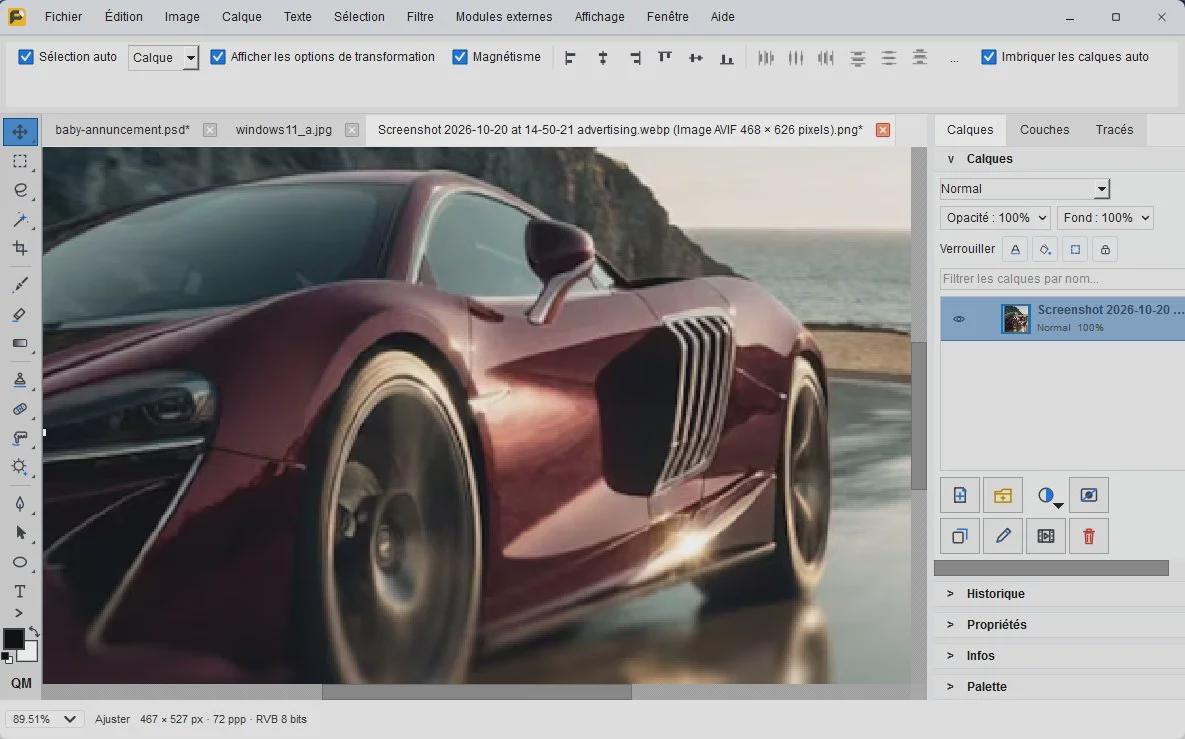
Task: Select the Ellipse shape tool
Action: pyautogui.click(x=20, y=561)
